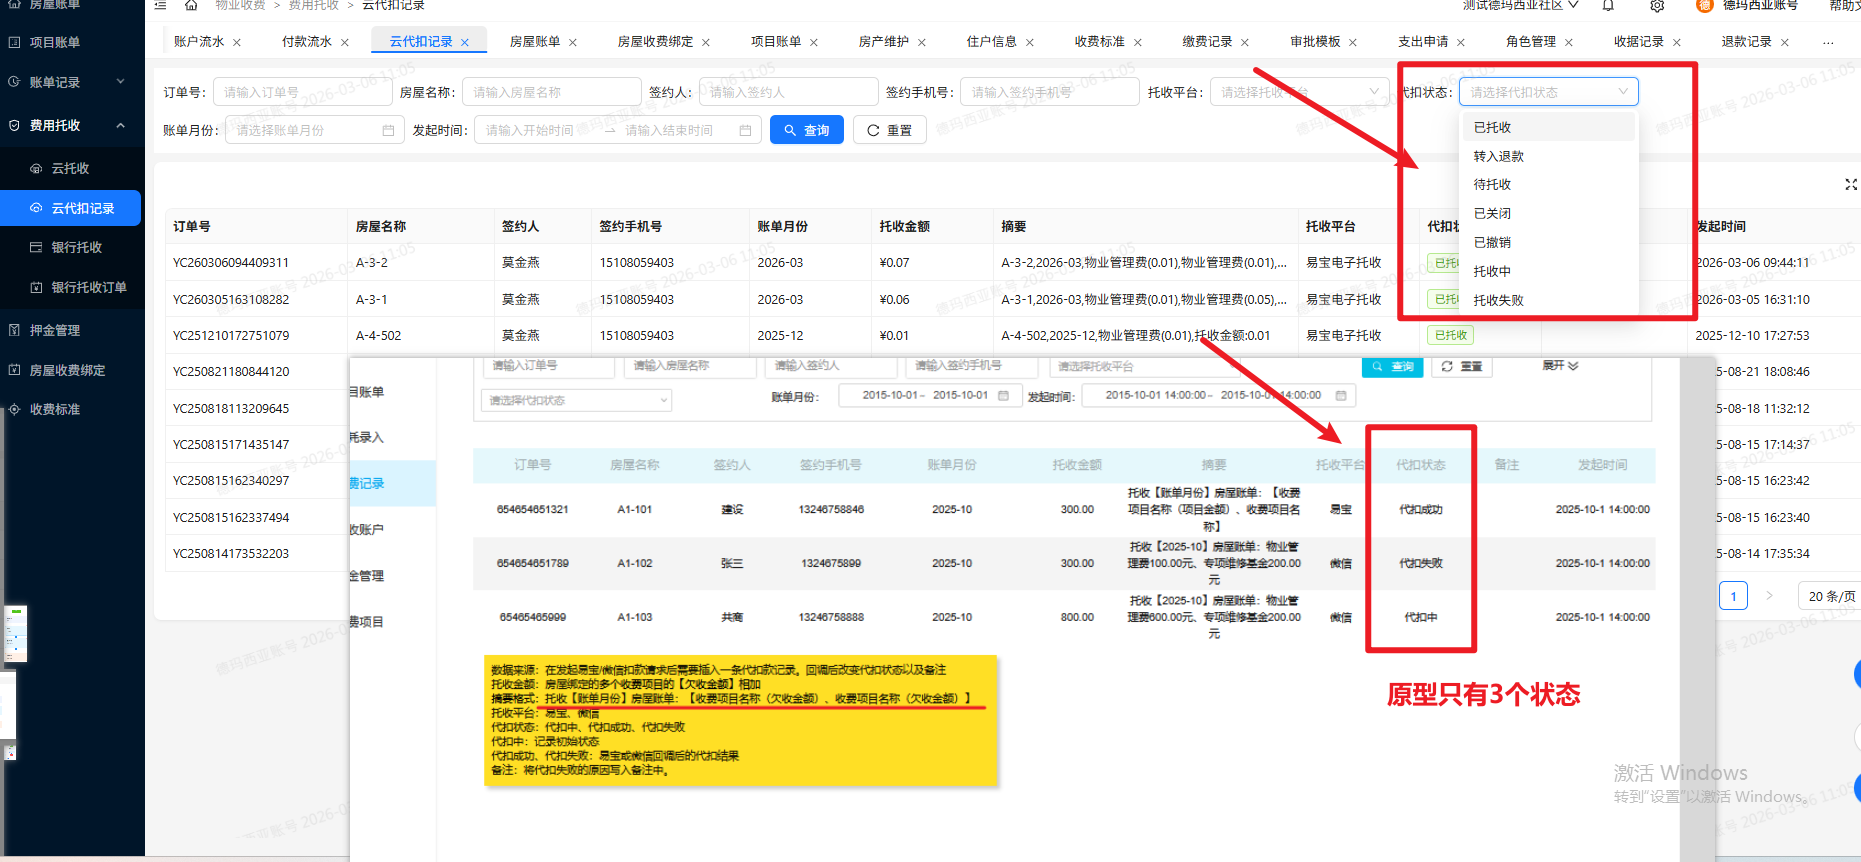The height and width of the screenshot is (862, 1861).
Task: Show more tabs with the ellipsis icon
Action: pos(1828,42)
